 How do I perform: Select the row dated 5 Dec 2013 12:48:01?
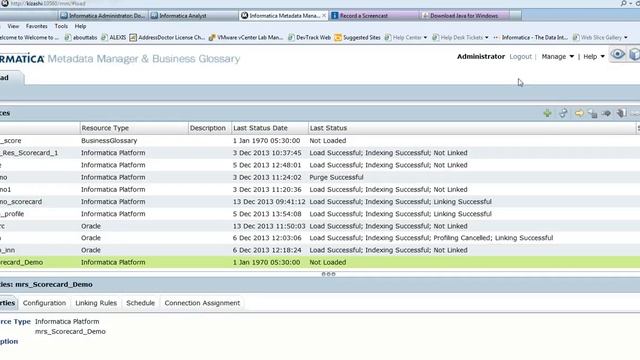click(x=320, y=165)
